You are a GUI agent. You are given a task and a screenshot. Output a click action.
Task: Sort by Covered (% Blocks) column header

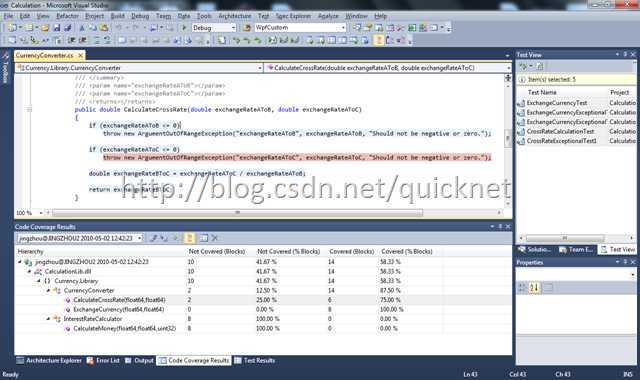coord(407,251)
